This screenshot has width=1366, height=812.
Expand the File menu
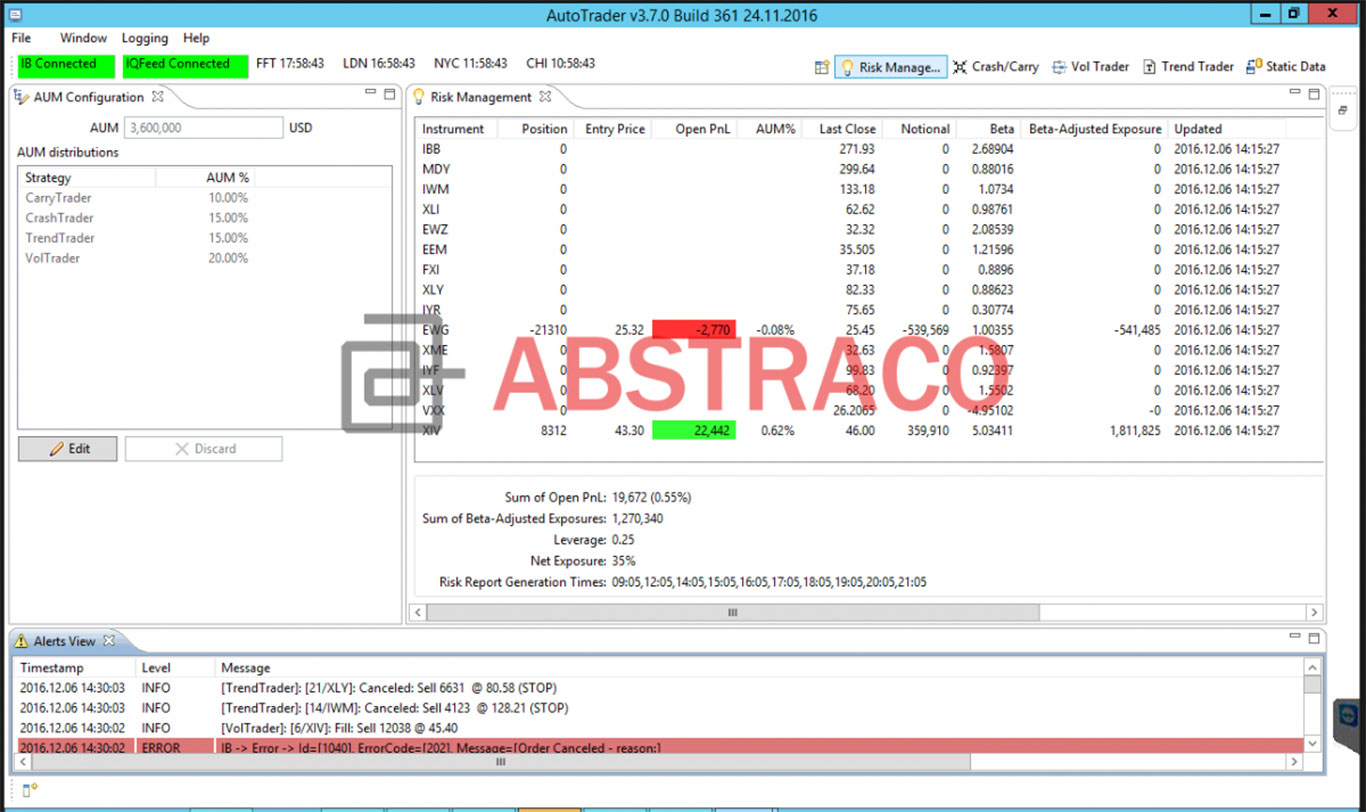pos(19,38)
